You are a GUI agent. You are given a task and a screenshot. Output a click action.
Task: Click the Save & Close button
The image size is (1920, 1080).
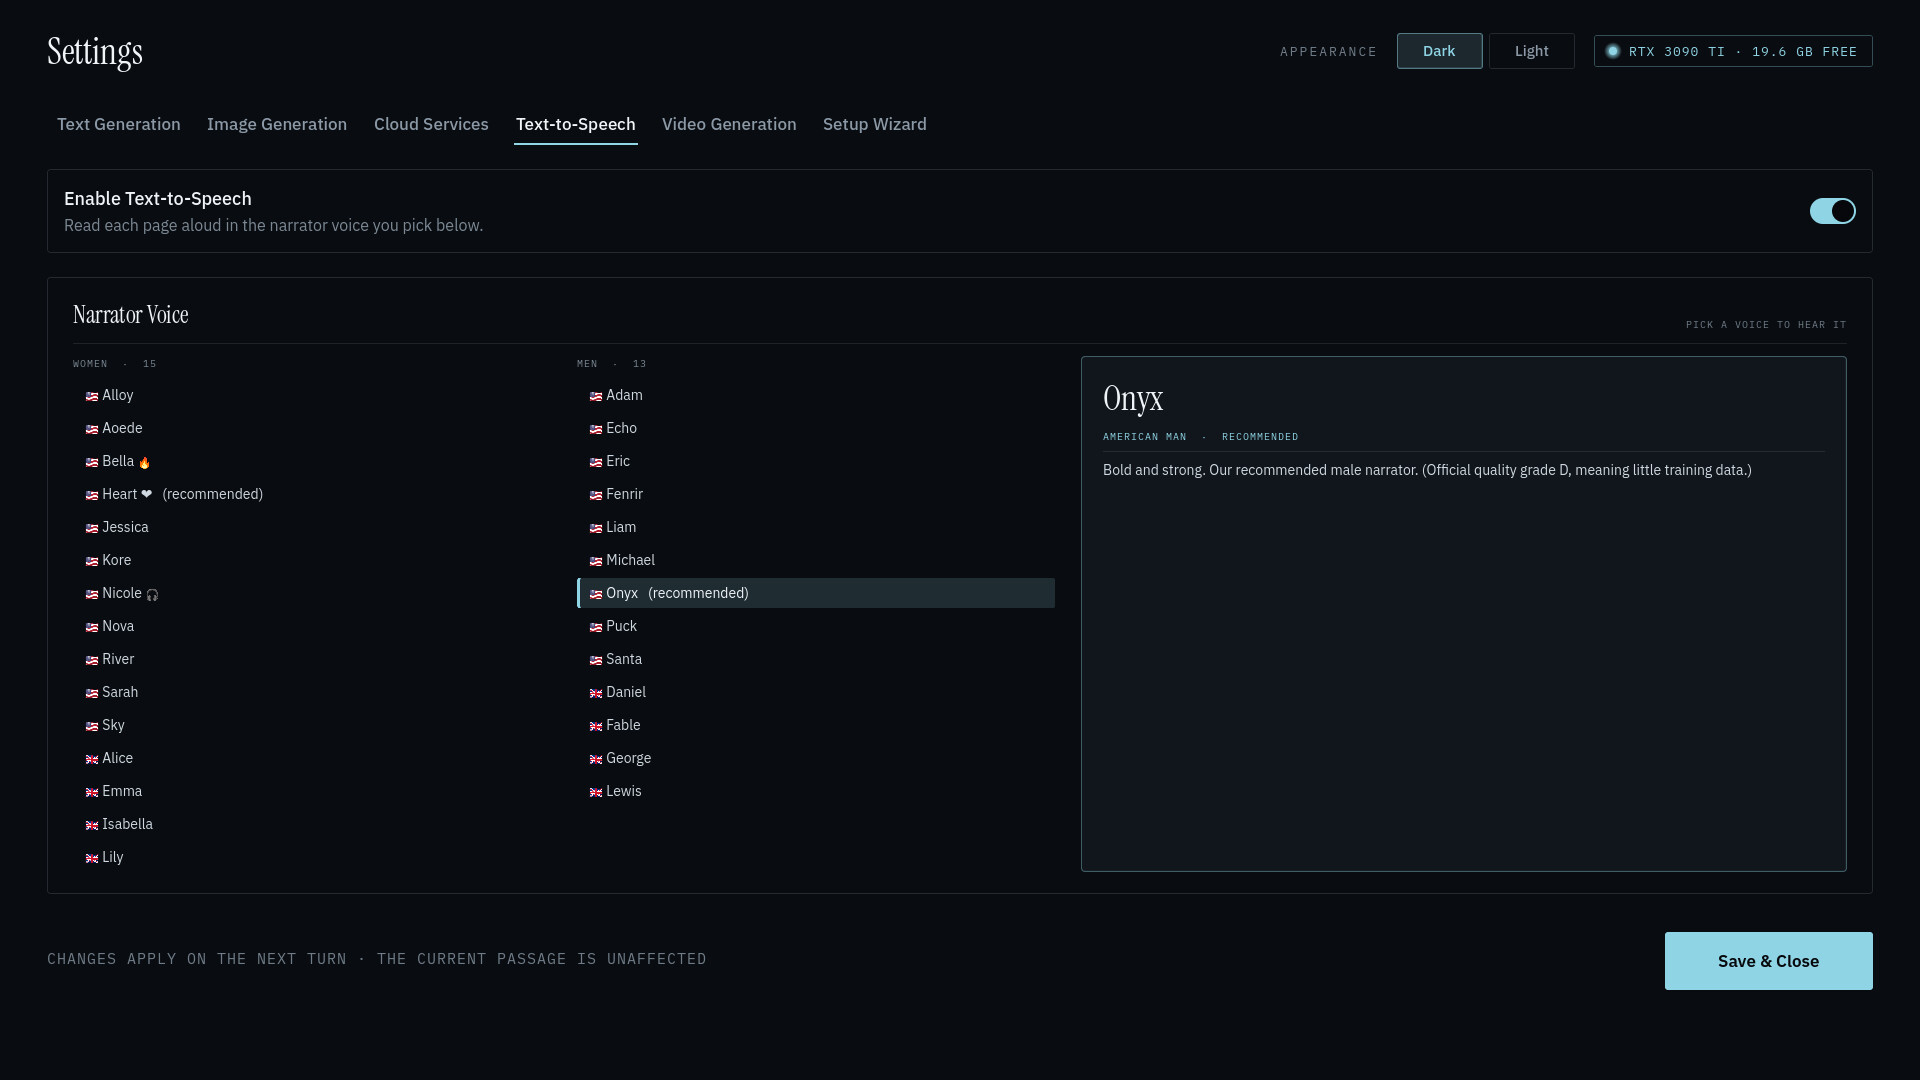[1768, 961]
